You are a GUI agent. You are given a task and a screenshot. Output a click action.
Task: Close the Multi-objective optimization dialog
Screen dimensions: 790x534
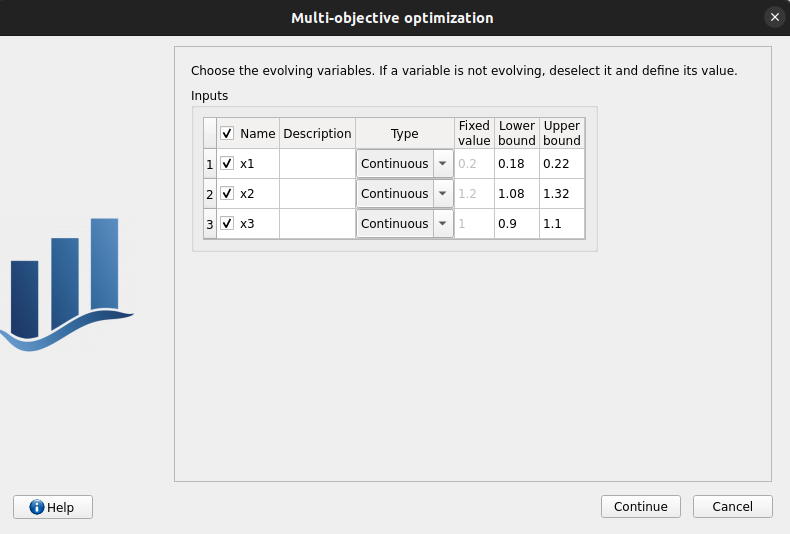(774, 18)
